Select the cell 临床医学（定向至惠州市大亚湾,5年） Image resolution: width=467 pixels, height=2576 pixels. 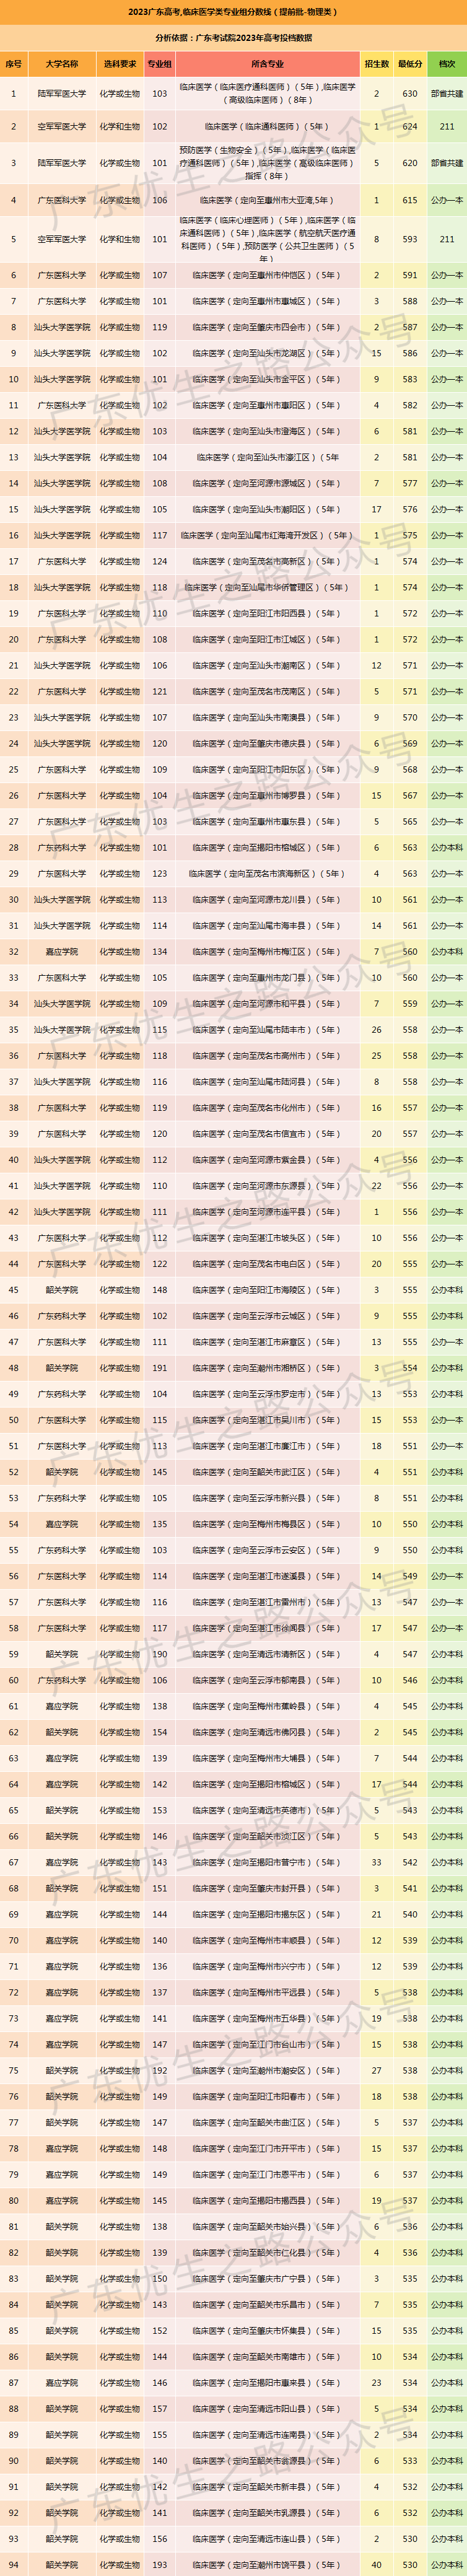pos(267,200)
